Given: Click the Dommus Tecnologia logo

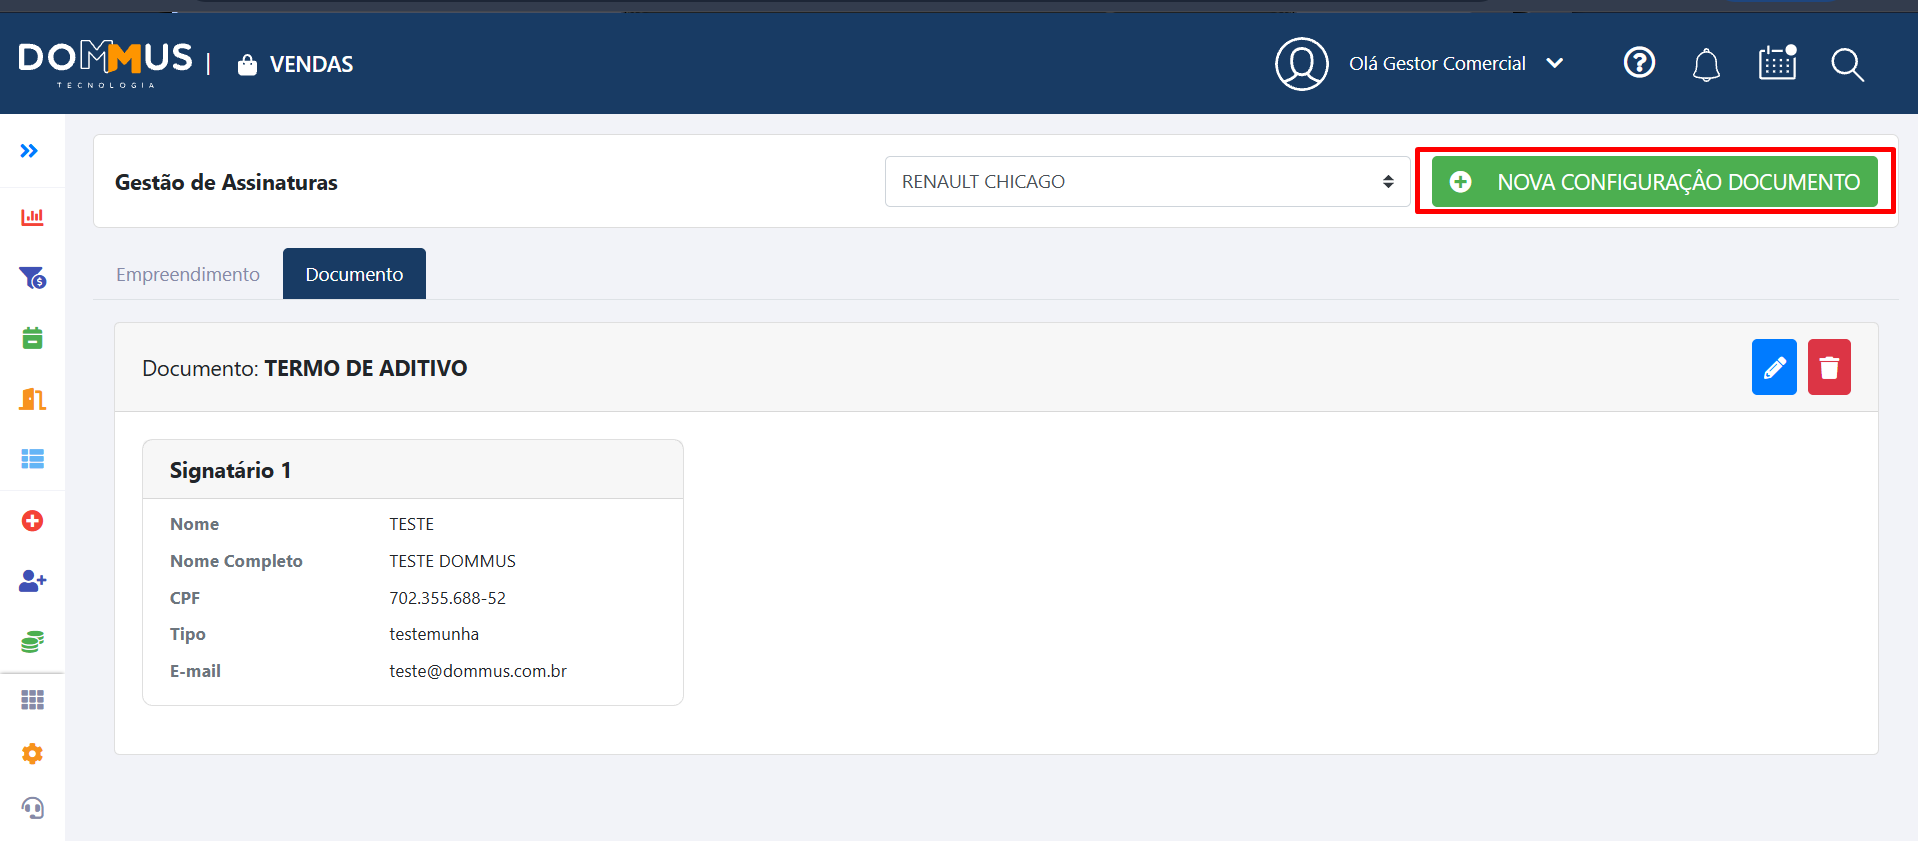Looking at the screenshot, I should tap(105, 64).
